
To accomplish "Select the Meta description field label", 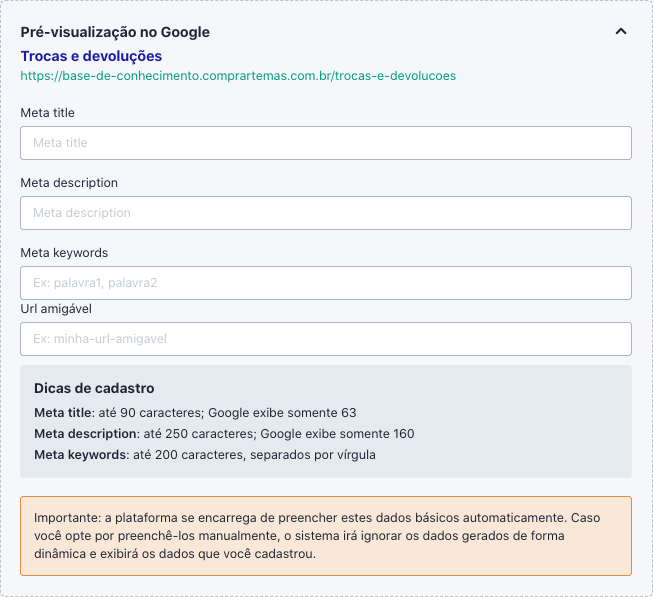I will pos(69,183).
